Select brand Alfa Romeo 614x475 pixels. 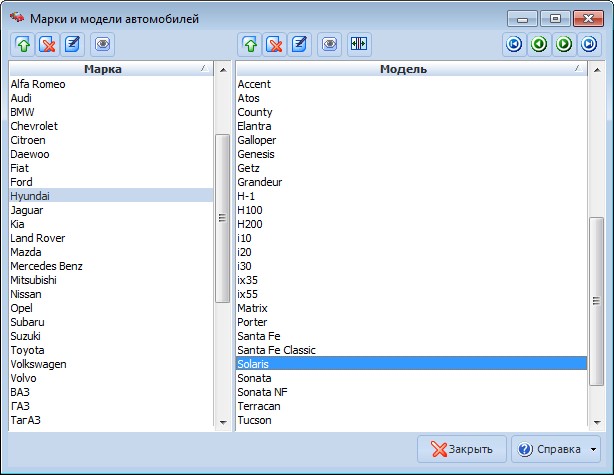click(x=111, y=84)
